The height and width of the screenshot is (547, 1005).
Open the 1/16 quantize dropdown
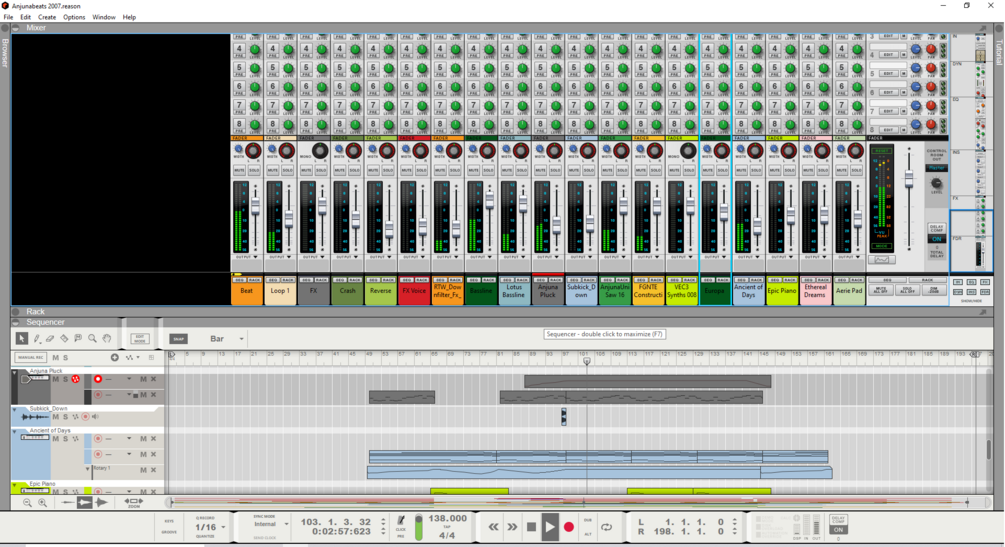(x=223, y=527)
